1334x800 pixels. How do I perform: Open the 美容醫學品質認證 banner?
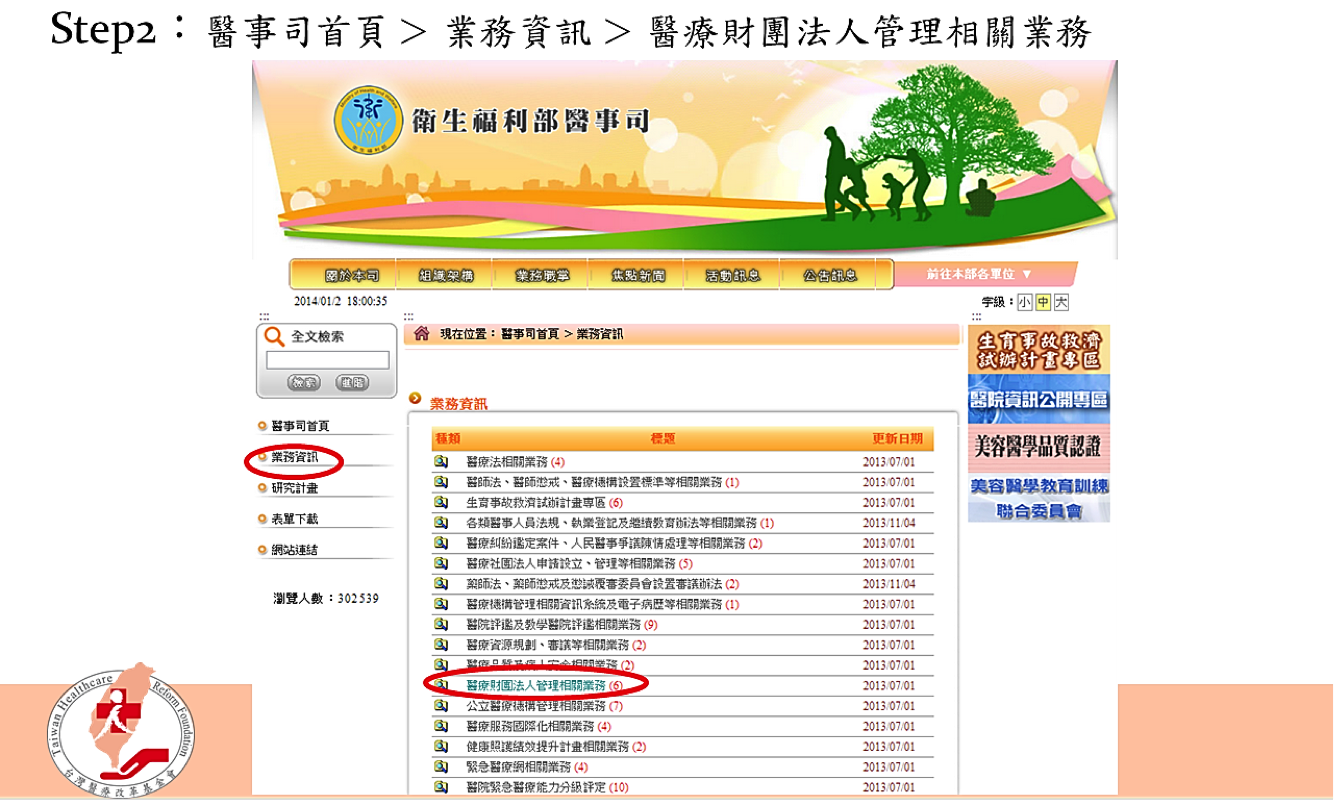(1039, 448)
